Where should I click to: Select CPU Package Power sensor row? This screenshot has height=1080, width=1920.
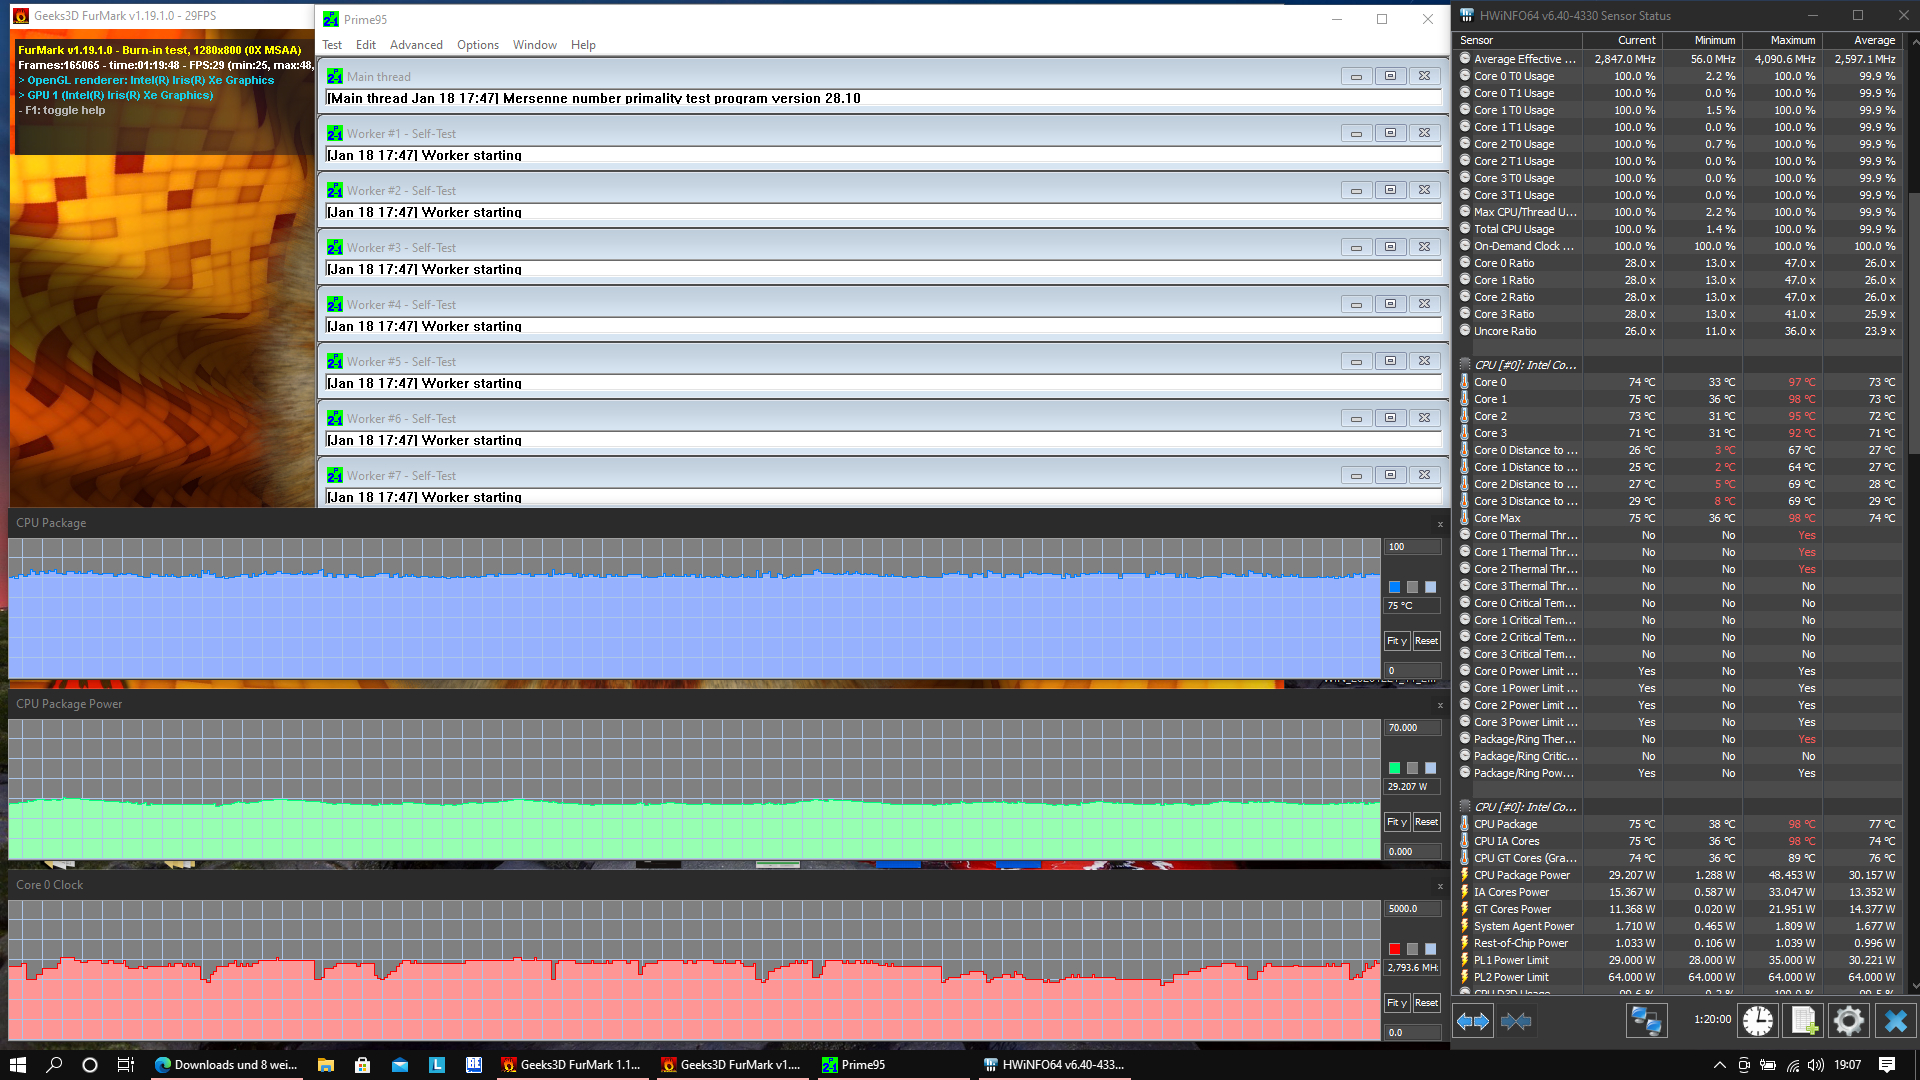click(1679, 875)
